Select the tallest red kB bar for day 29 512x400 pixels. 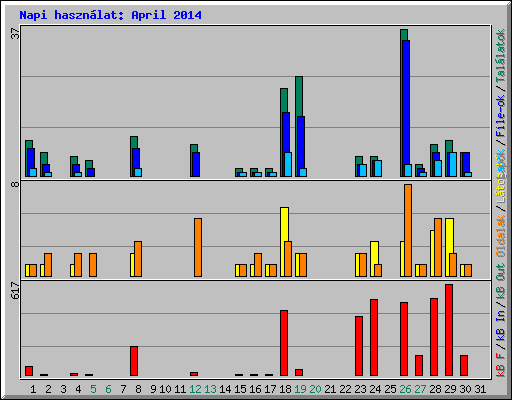pyautogui.click(x=449, y=330)
